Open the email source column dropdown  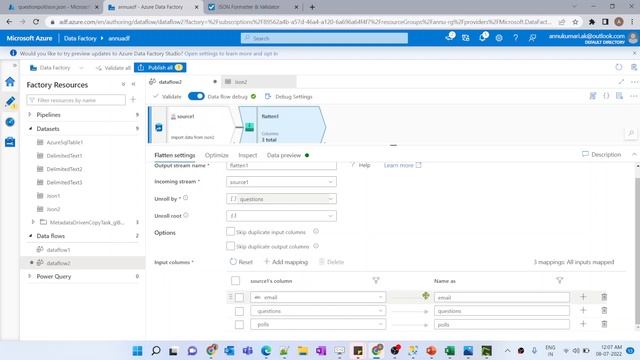point(318,297)
